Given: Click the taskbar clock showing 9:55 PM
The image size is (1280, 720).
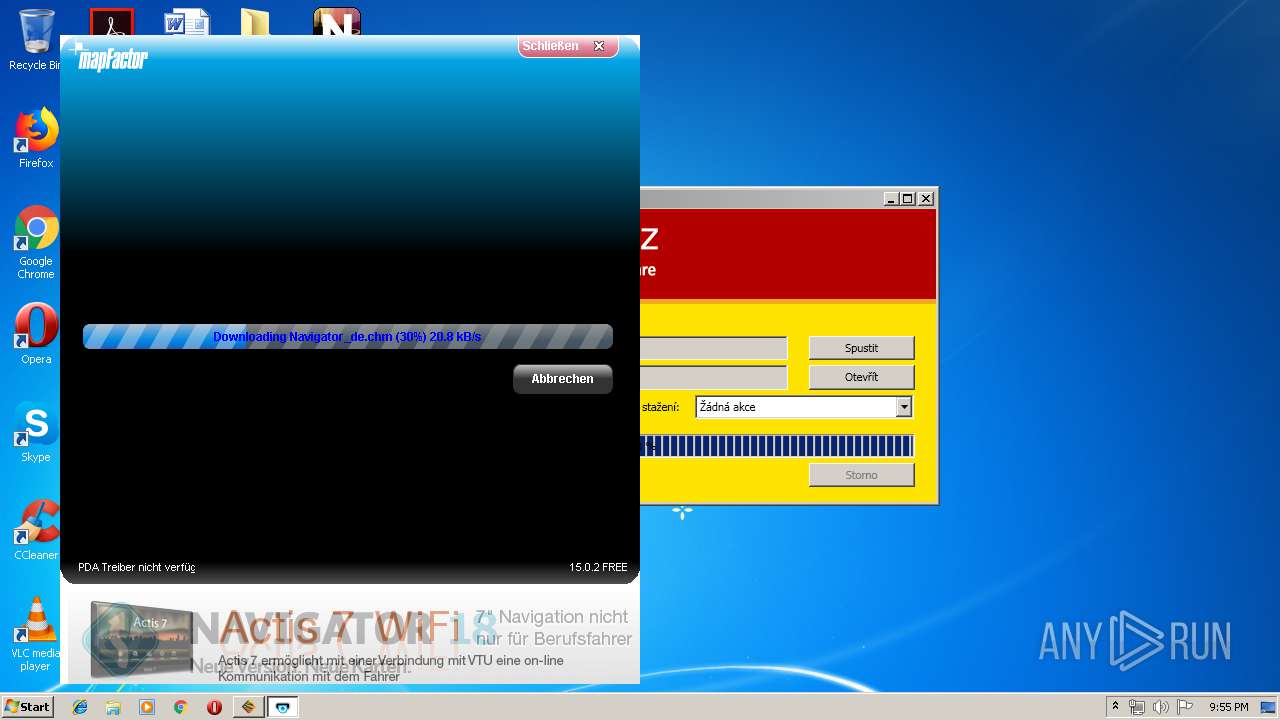Looking at the screenshot, I should [x=1229, y=707].
